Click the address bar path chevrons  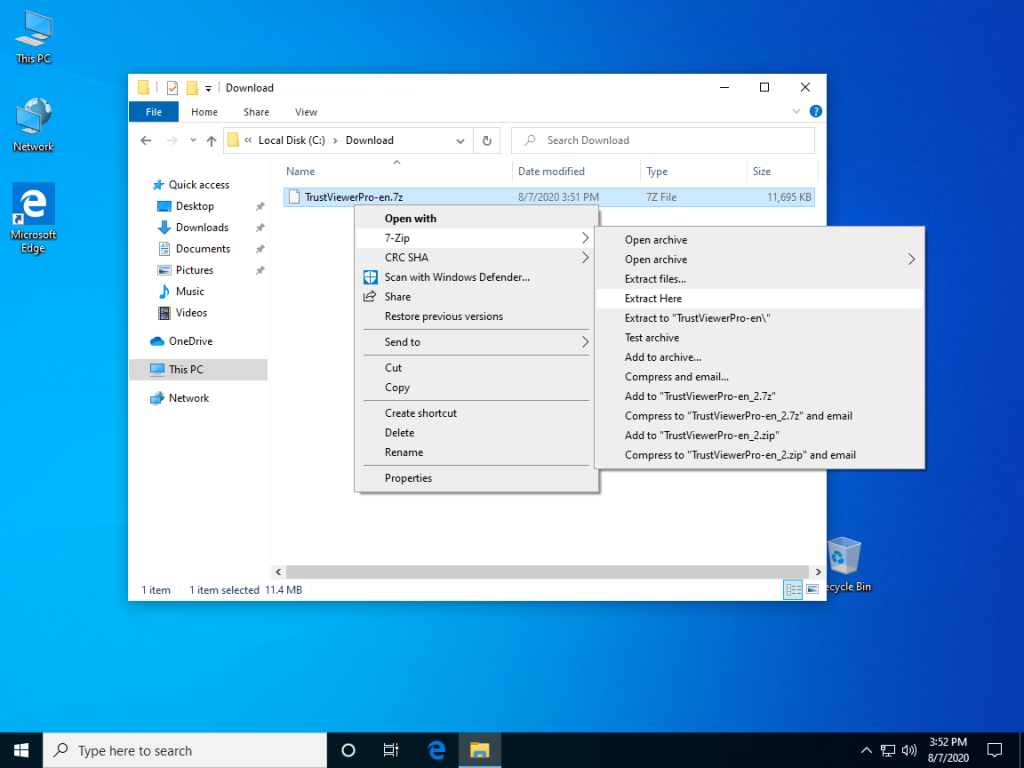(x=248, y=140)
